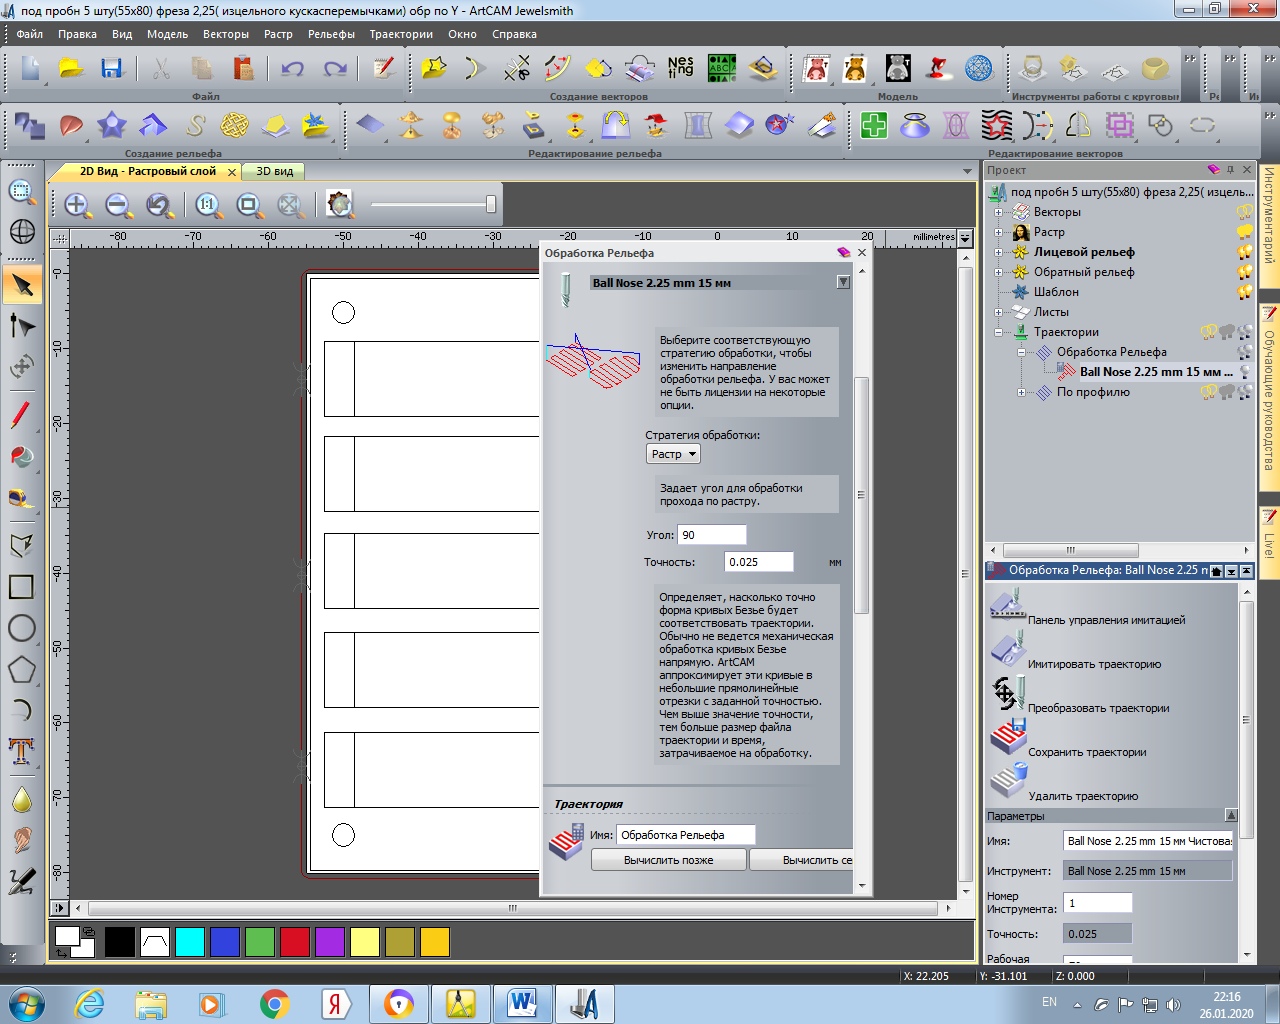Click Преобразовать траектории link

click(1098, 708)
